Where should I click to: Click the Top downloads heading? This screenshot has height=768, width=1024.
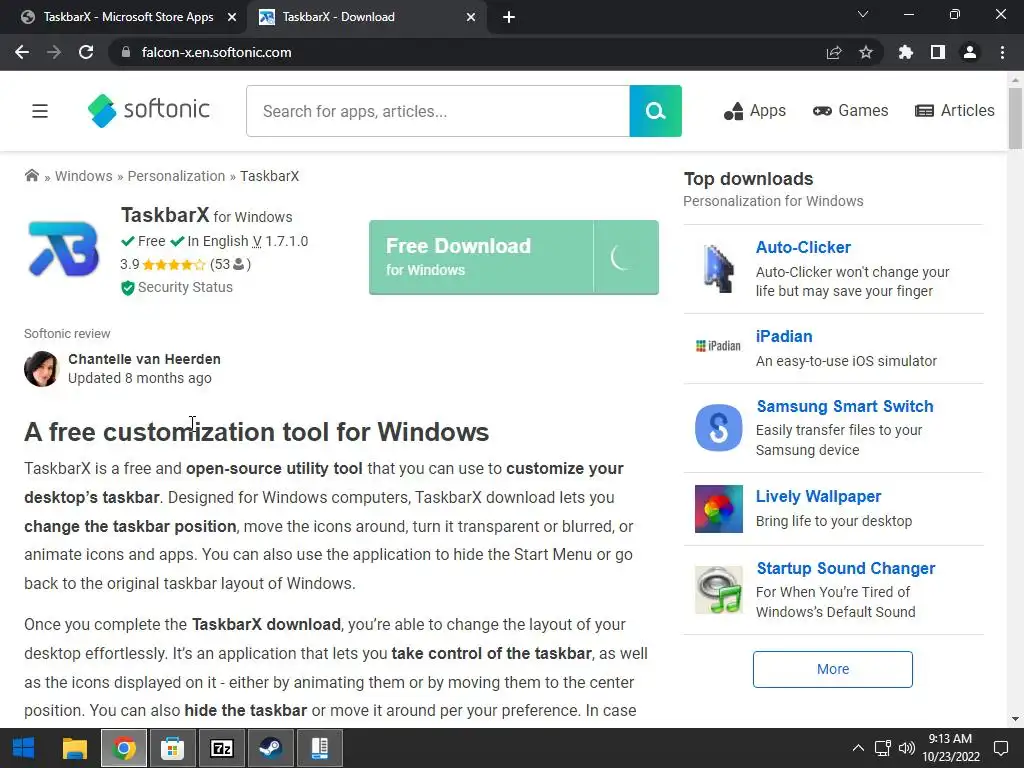748,179
